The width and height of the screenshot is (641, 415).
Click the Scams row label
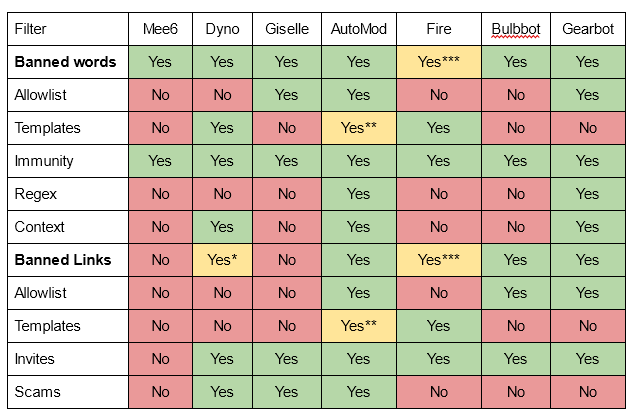point(37,392)
